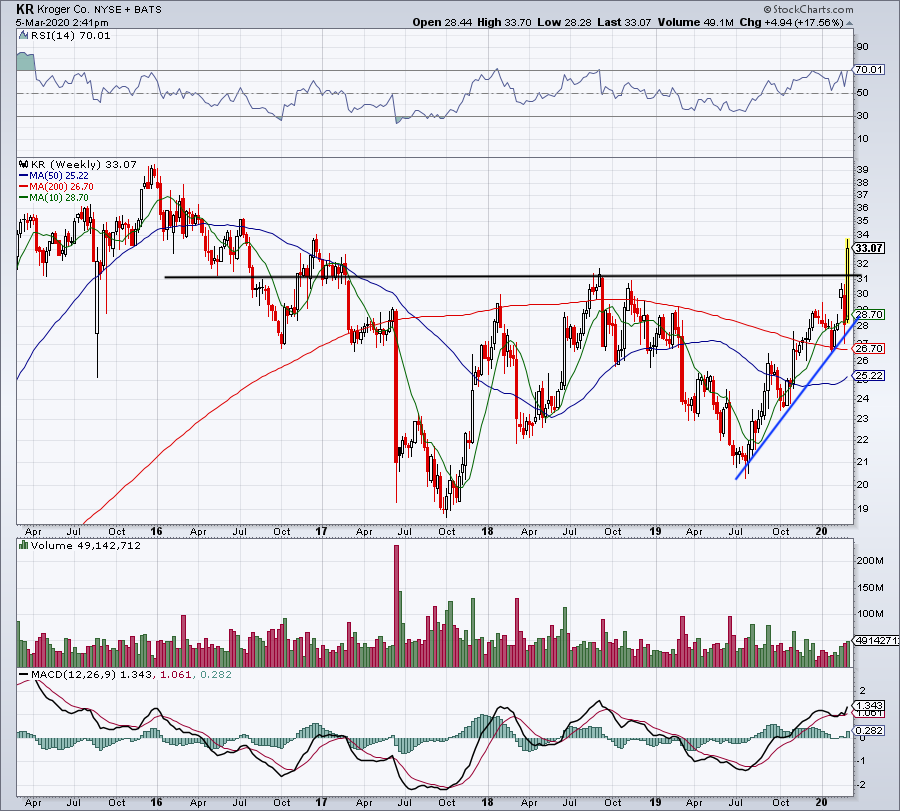The image size is (900, 811).
Task: Click the 'Low 28.28' quote value
Action: click(x=565, y=22)
